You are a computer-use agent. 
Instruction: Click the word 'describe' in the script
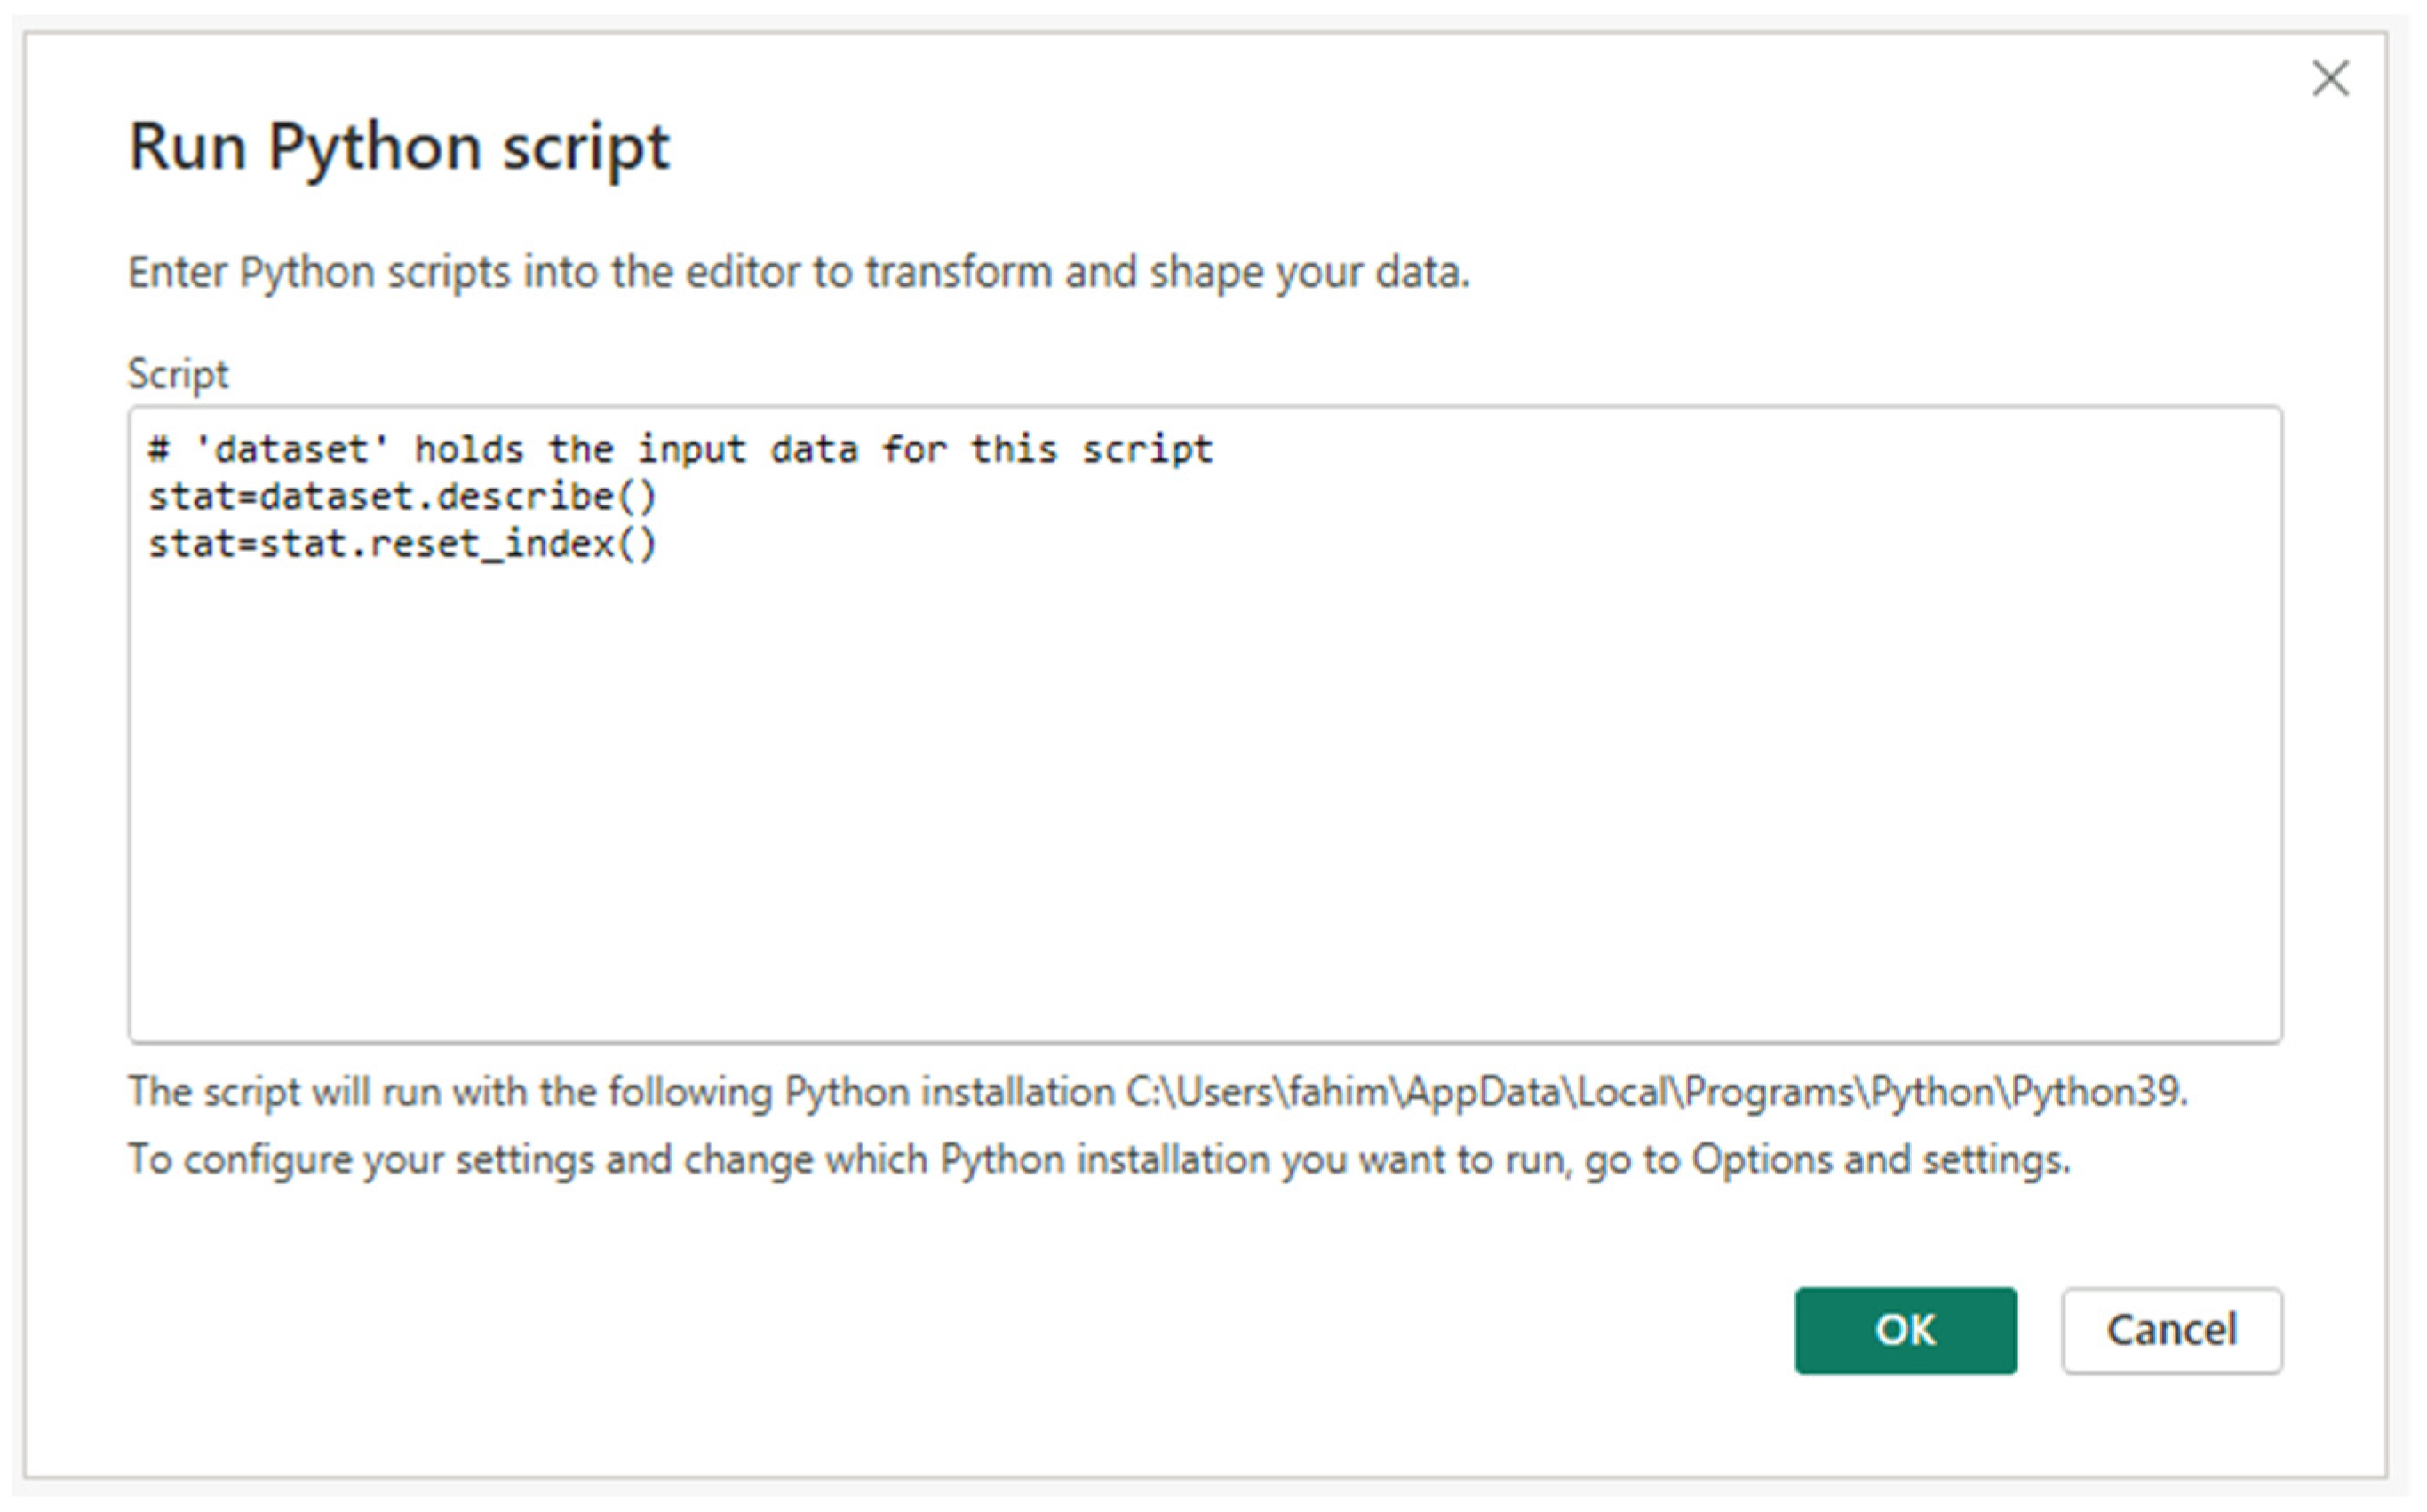(x=525, y=497)
